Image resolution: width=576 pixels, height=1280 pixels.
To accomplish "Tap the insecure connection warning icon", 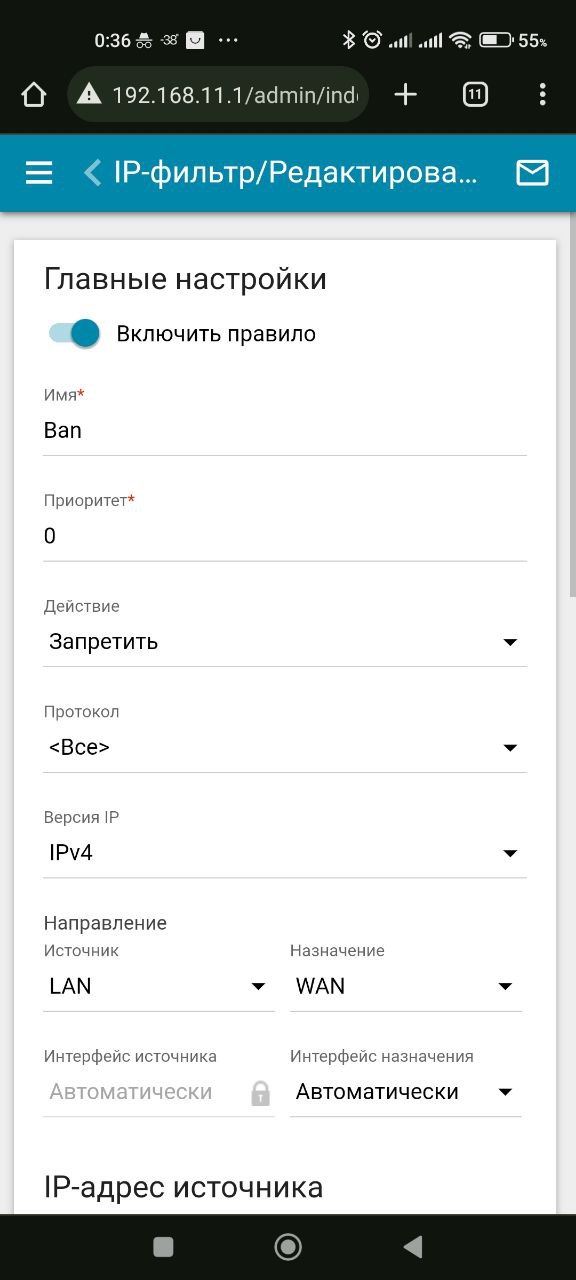I will coord(89,95).
